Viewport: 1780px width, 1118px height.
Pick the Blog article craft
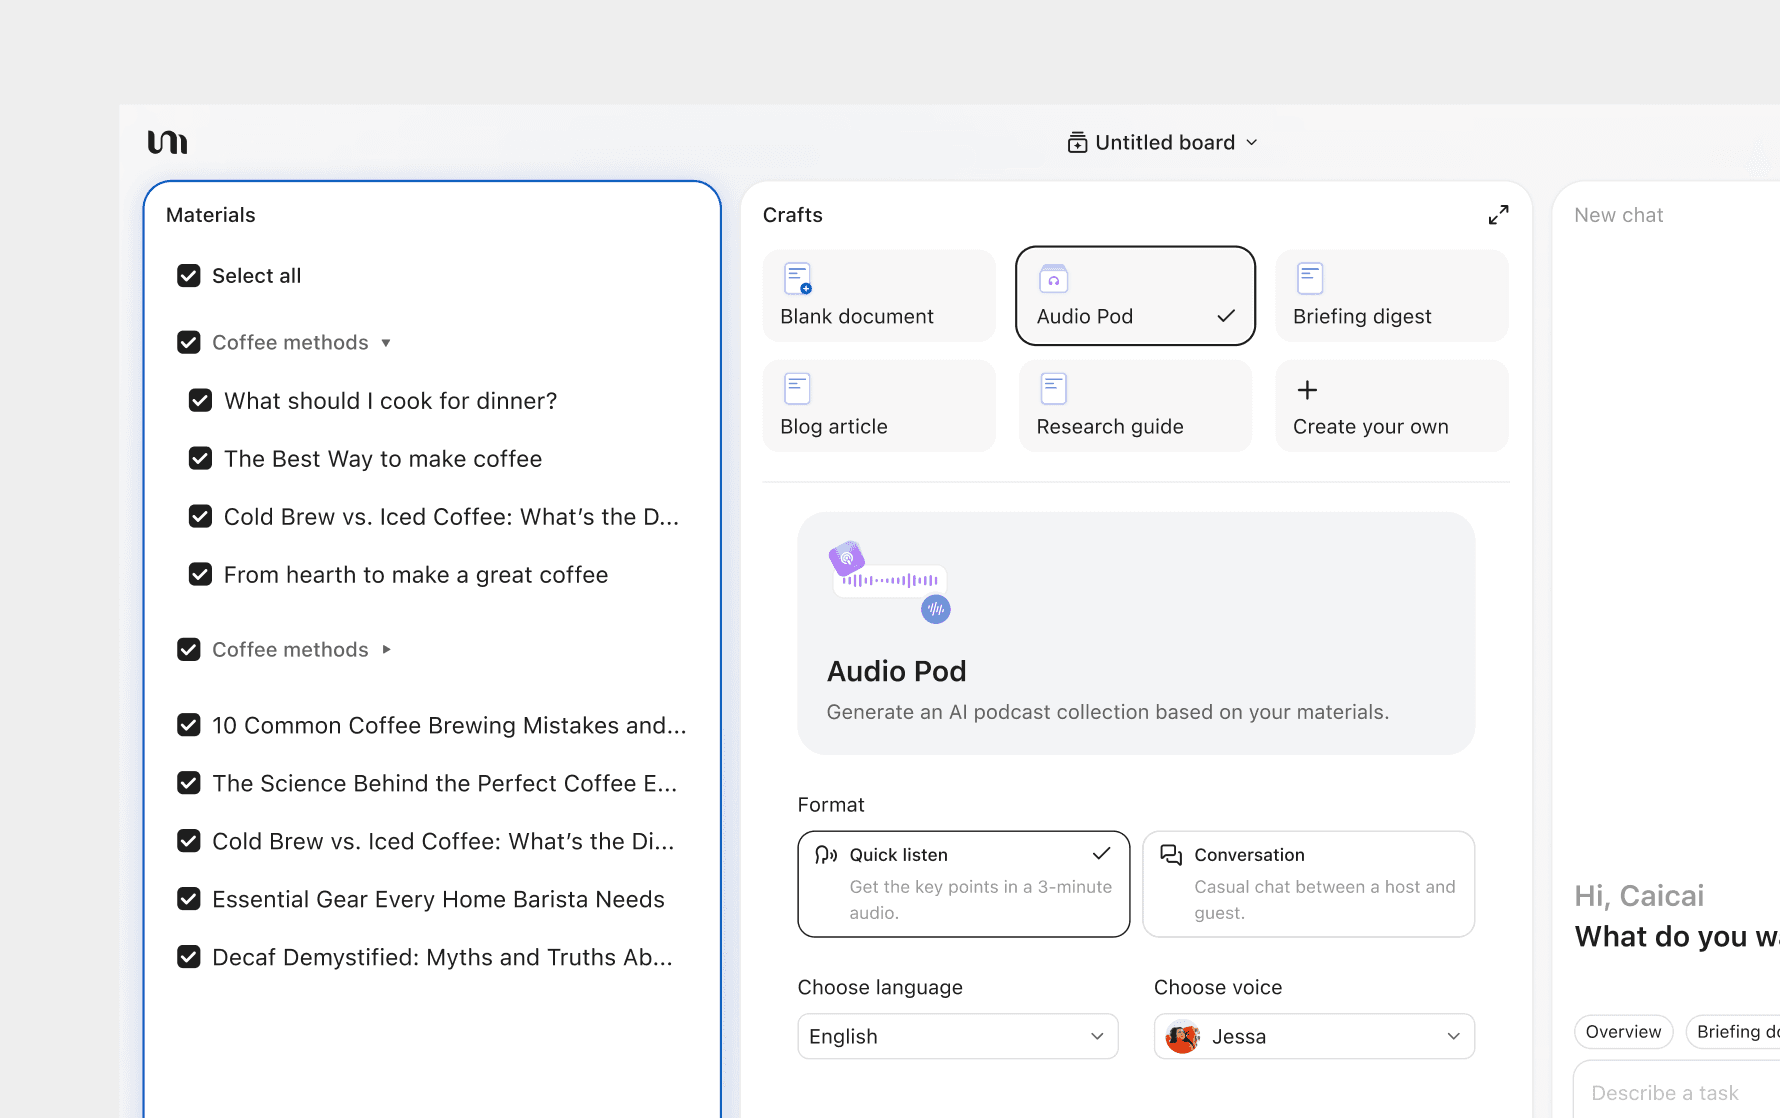(878, 406)
